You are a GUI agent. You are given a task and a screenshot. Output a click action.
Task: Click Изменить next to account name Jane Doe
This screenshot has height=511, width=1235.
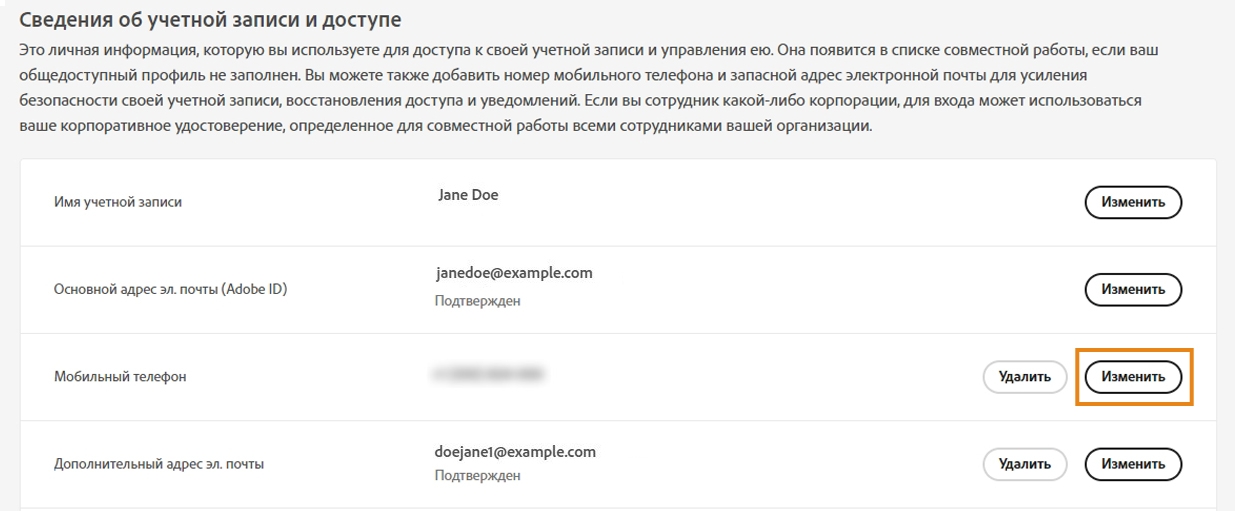click(x=1133, y=202)
